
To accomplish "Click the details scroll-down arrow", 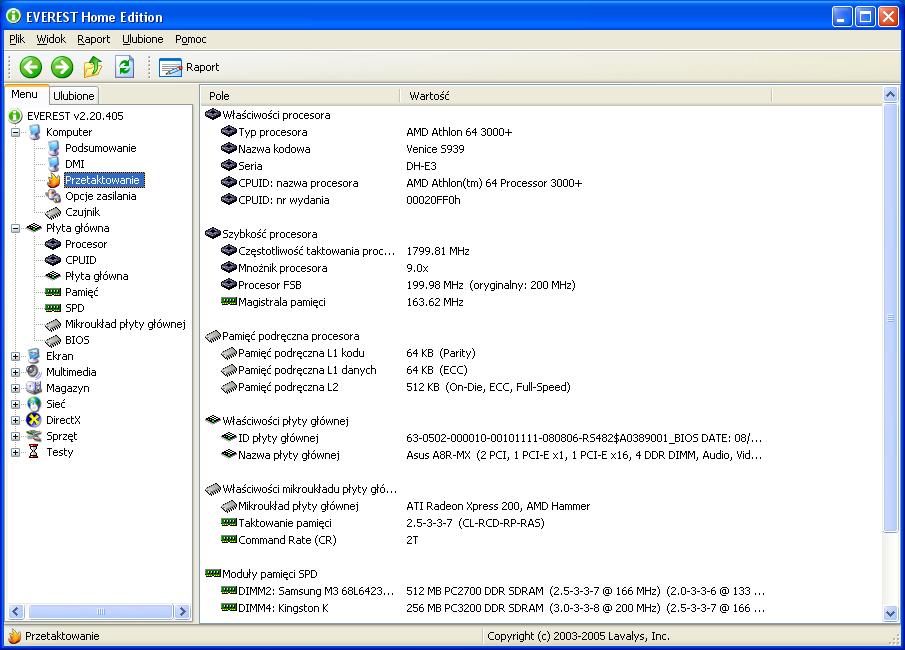I will pos(891,614).
